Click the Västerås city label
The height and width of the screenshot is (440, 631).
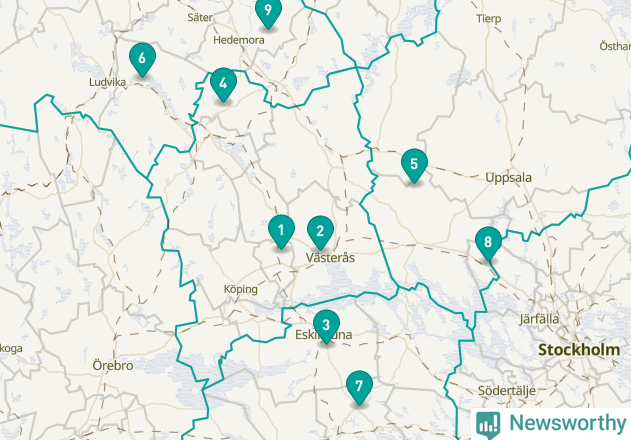(330, 258)
